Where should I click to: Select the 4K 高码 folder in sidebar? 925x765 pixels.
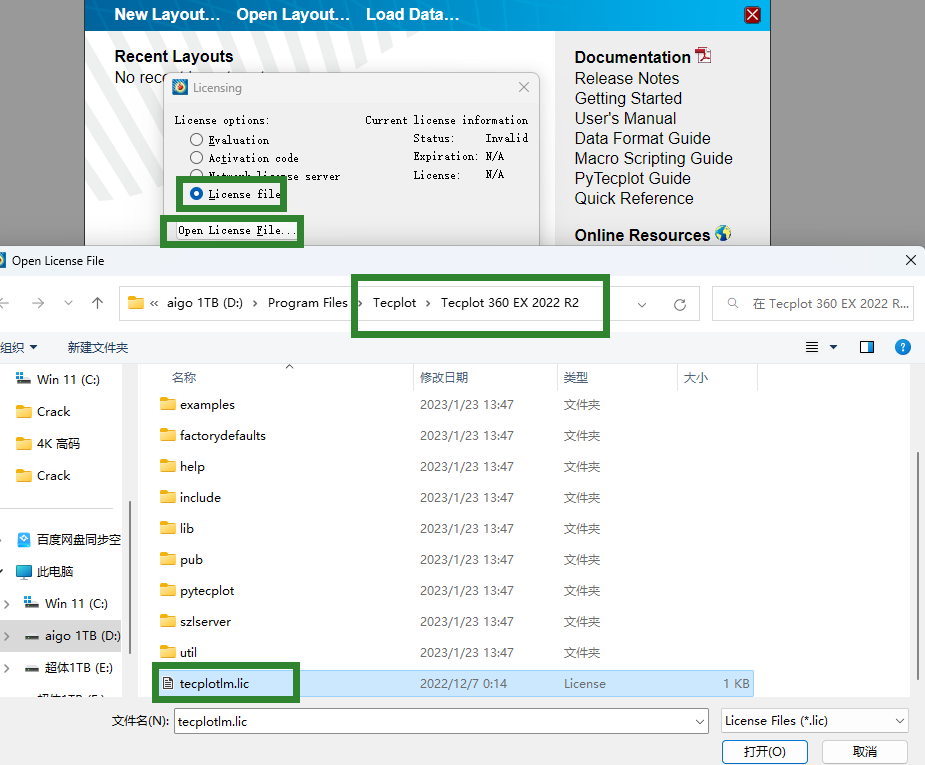coord(48,444)
